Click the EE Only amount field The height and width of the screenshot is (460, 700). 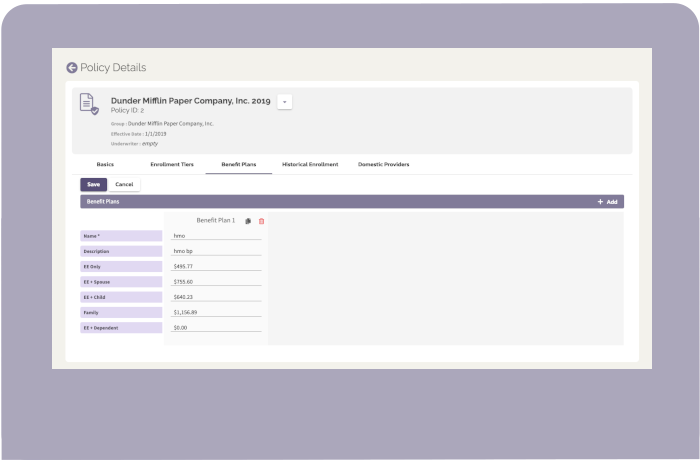coord(216,266)
